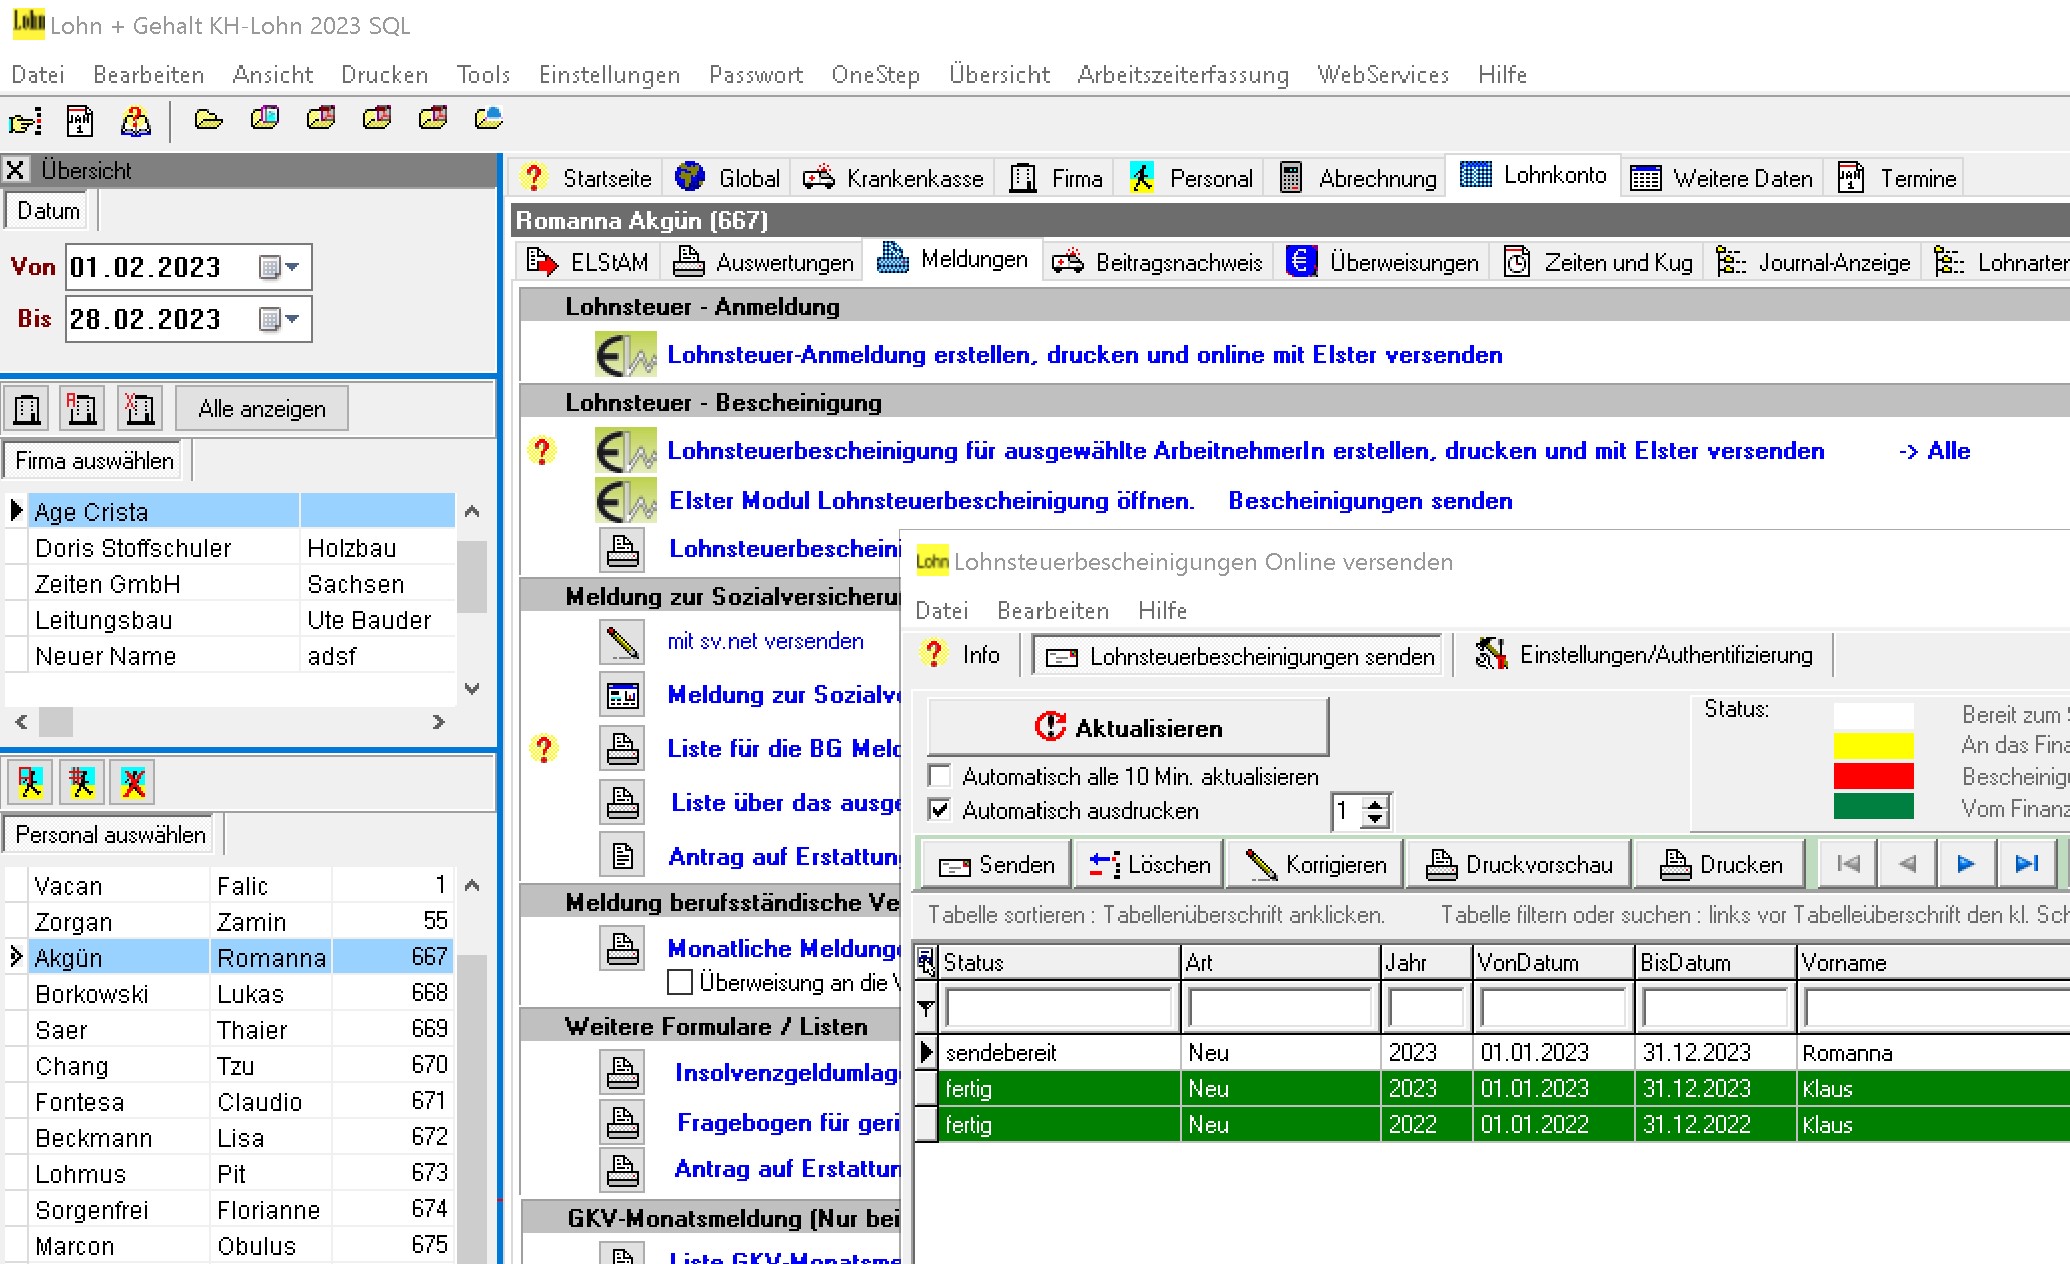Jump to last record blue arrow
The height and width of the screenshot is (1264, 2070).
pyautogui.click(x=2027, y=864)
